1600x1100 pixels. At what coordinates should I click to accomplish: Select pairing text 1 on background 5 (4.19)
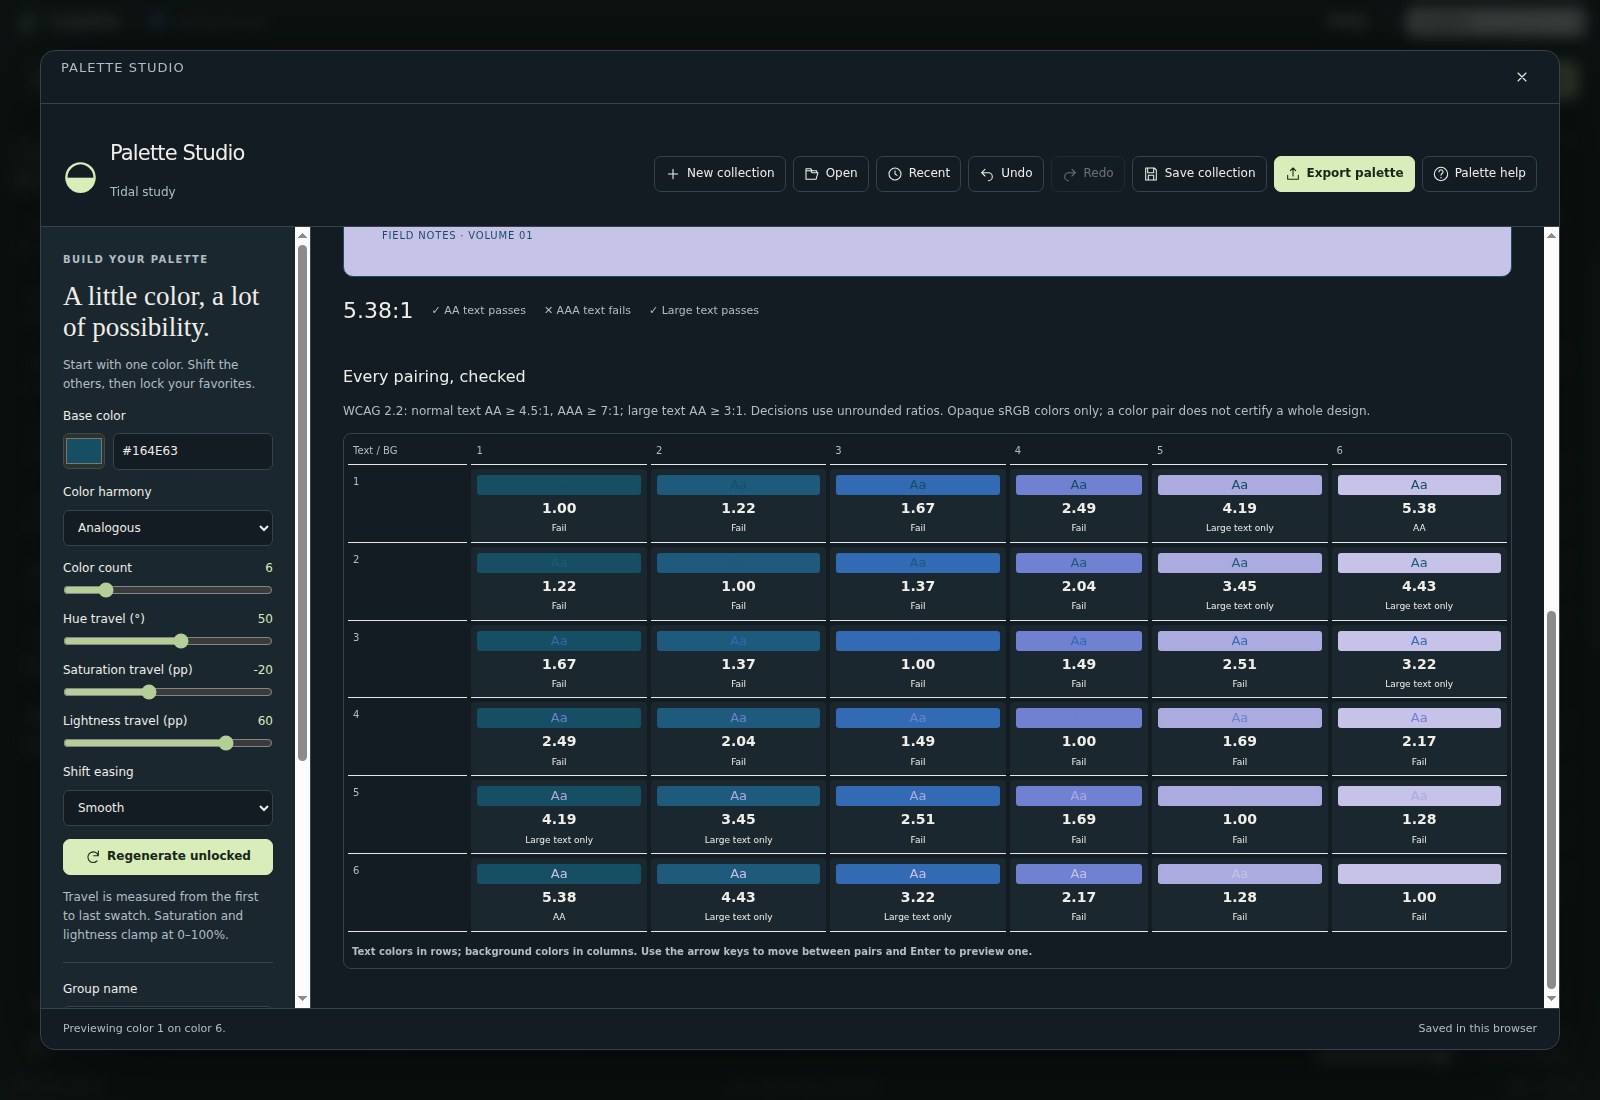click(1239, 505)
